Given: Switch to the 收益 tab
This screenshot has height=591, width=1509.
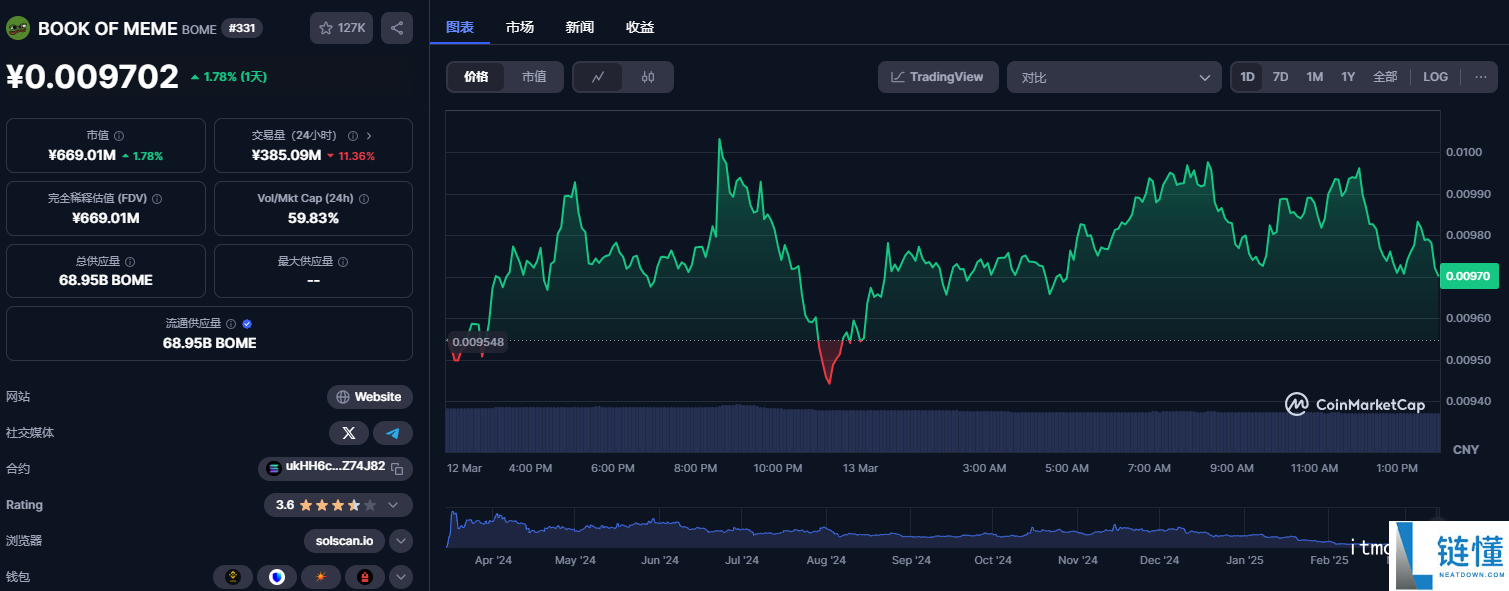Looking at the screenshot, I should [x=640, y=27].
